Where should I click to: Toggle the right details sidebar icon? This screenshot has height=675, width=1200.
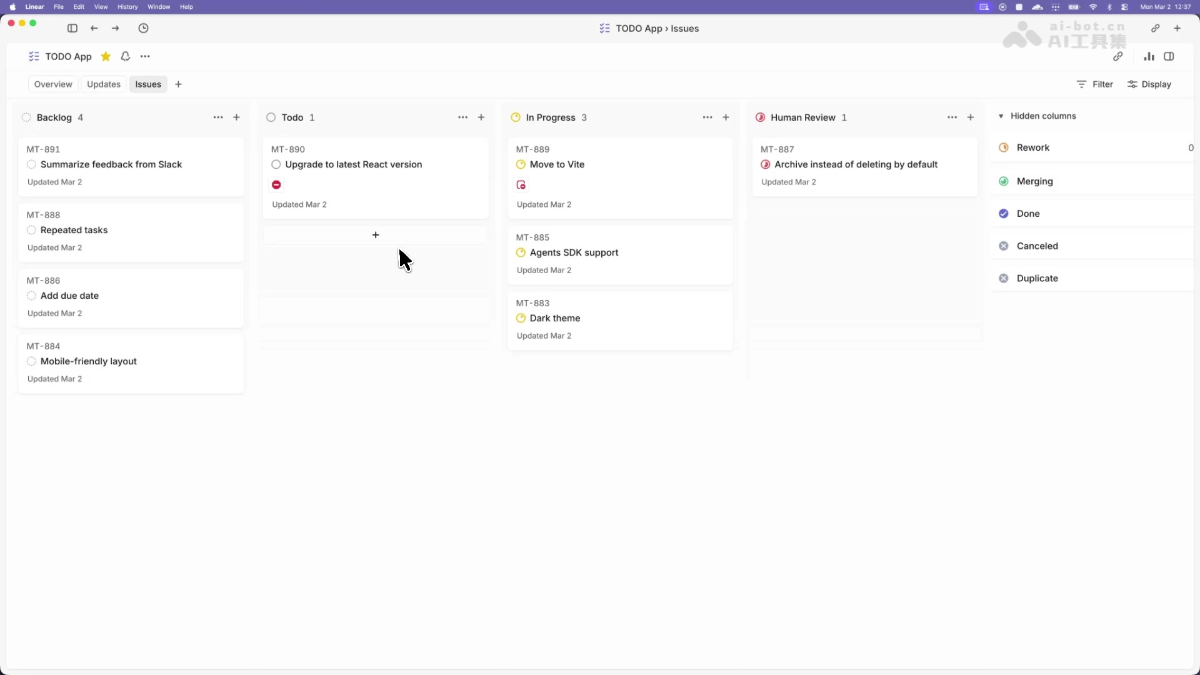[x=1169, y=57]
